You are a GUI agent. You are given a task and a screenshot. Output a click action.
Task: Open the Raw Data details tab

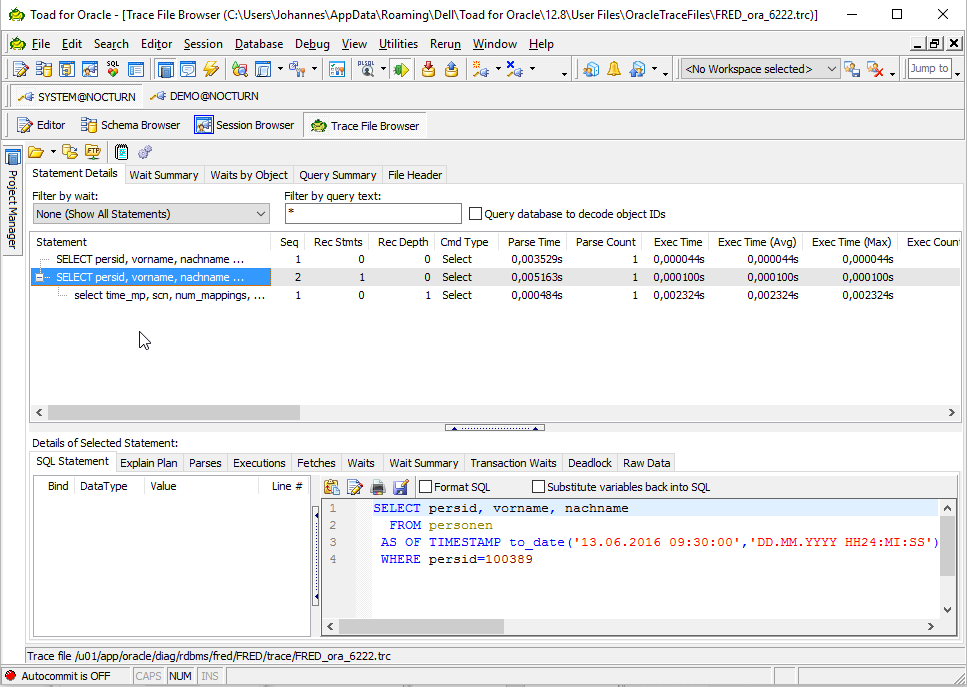click(646, 463)
